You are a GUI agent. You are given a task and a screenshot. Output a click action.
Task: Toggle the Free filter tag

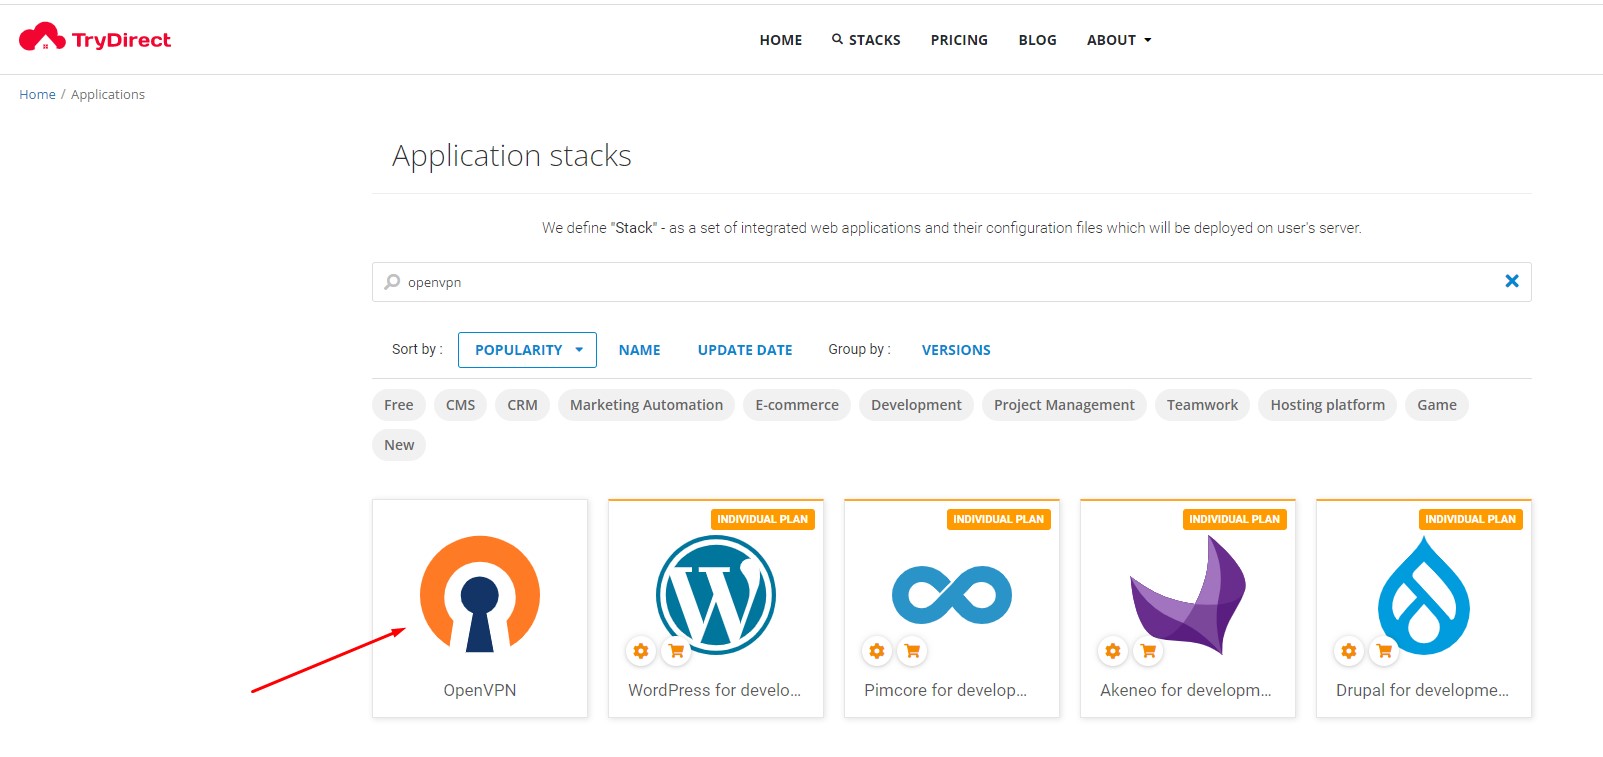(398, 405)
